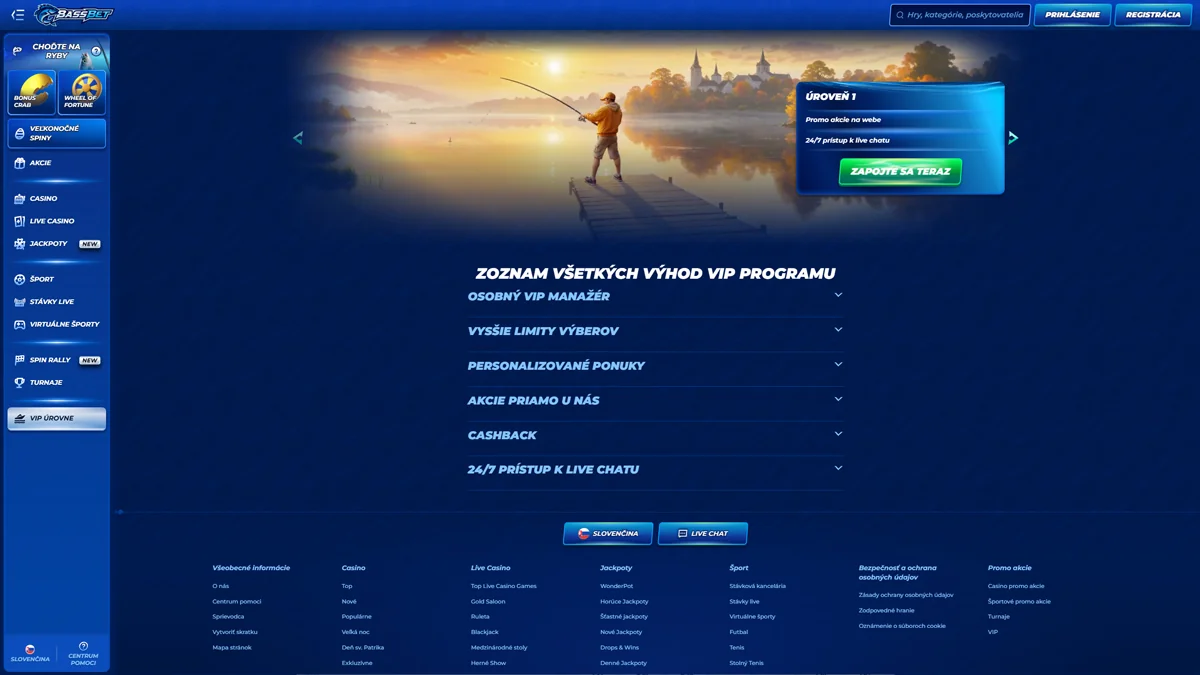1200x675 pixels.
Task: Click the Live Casino sidebar icon
Action: pyautogui.click(x=19, y=221)
